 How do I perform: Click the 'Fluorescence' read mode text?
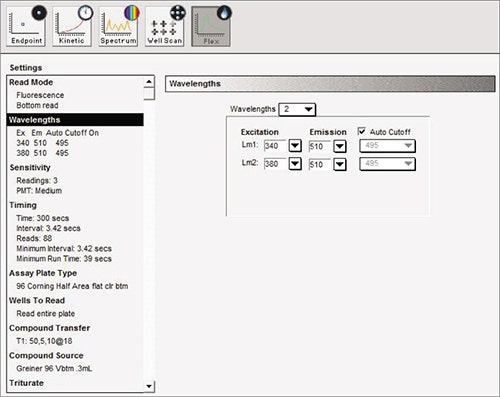click(x=40, y=95)
